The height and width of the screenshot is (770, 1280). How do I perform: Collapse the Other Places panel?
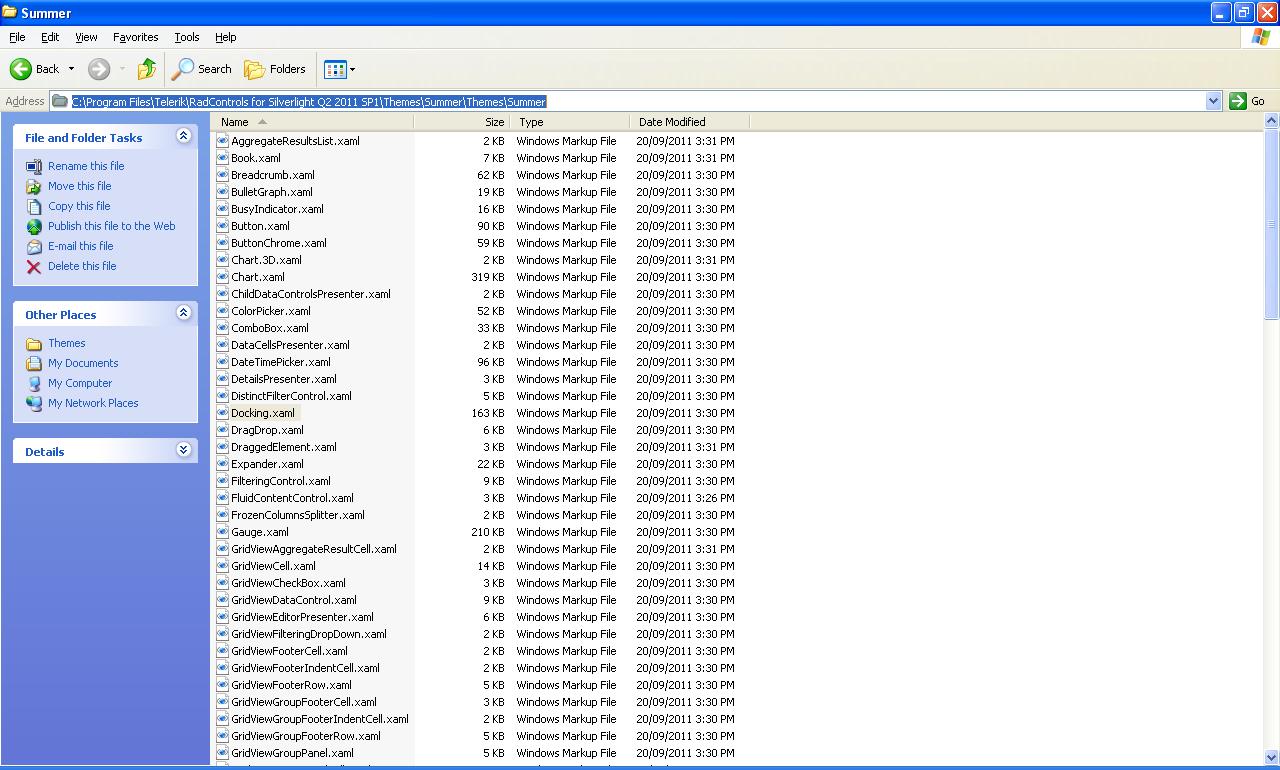[183, 313]
